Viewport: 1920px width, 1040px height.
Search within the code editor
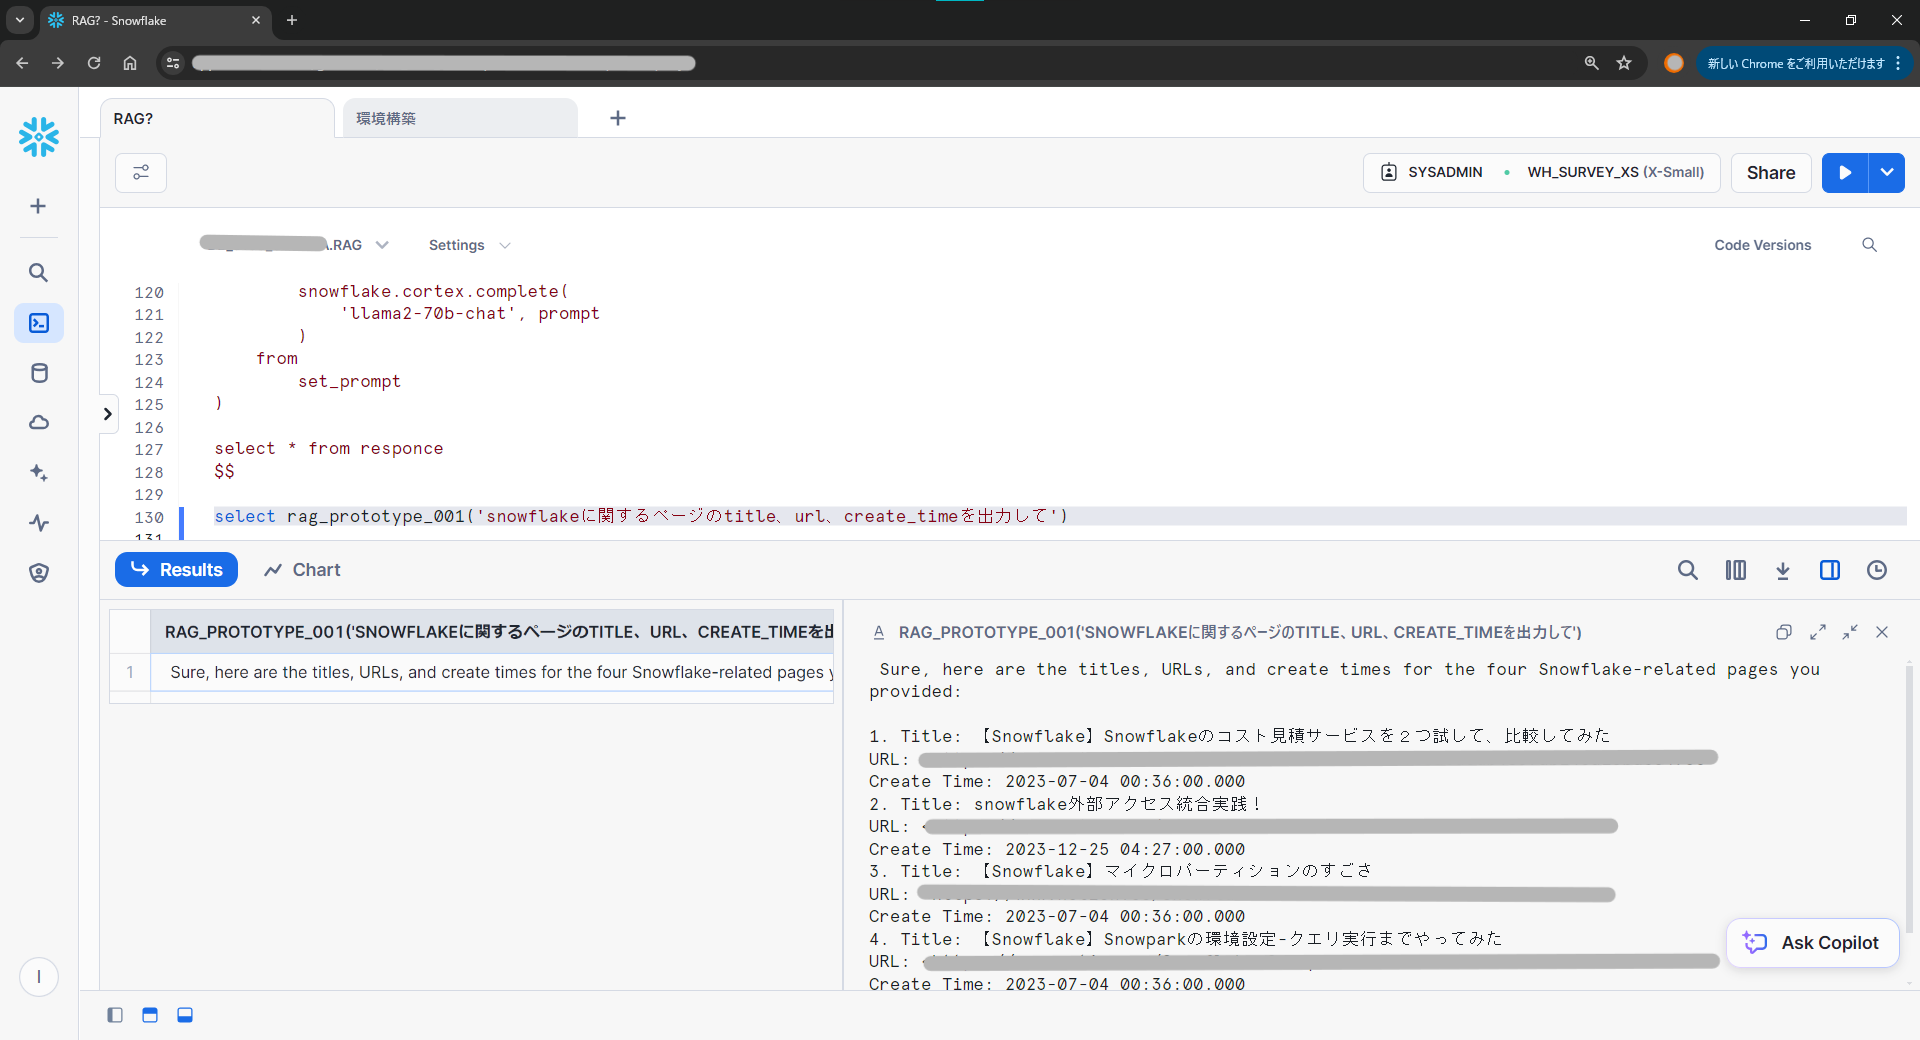(x=1869, y=245)
